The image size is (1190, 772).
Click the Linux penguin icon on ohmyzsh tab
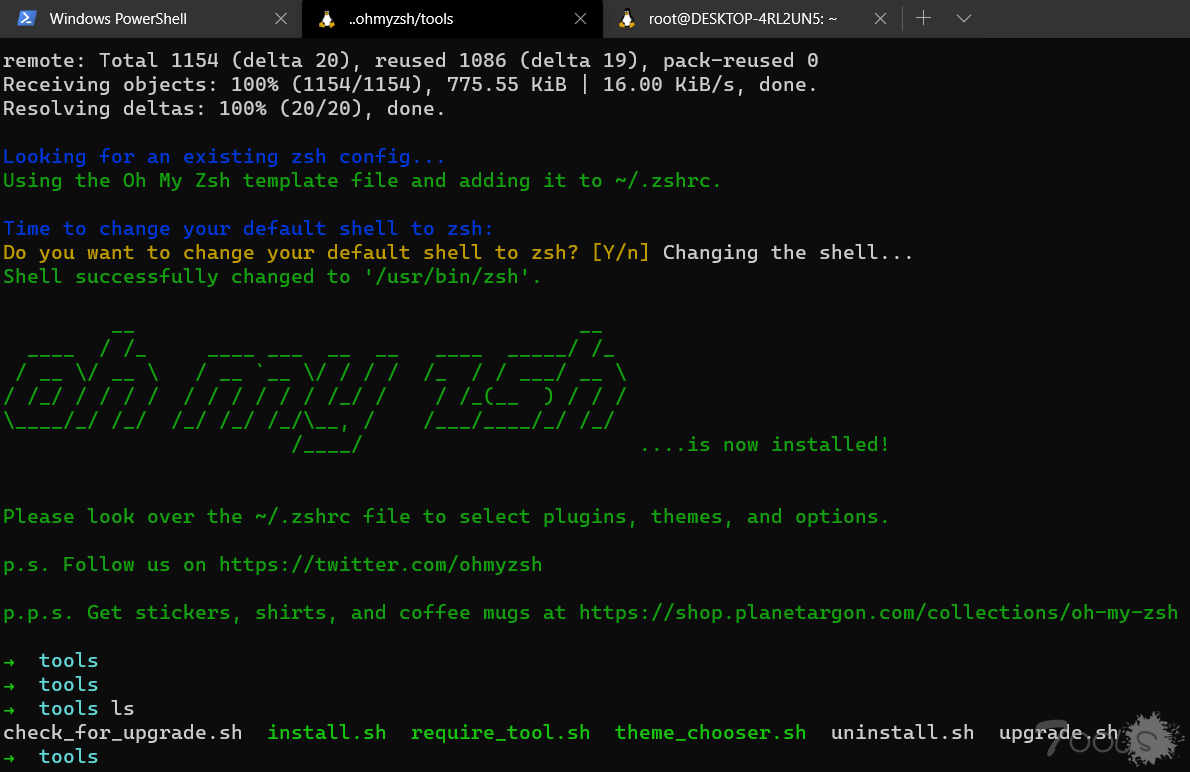tap(326, 19)
